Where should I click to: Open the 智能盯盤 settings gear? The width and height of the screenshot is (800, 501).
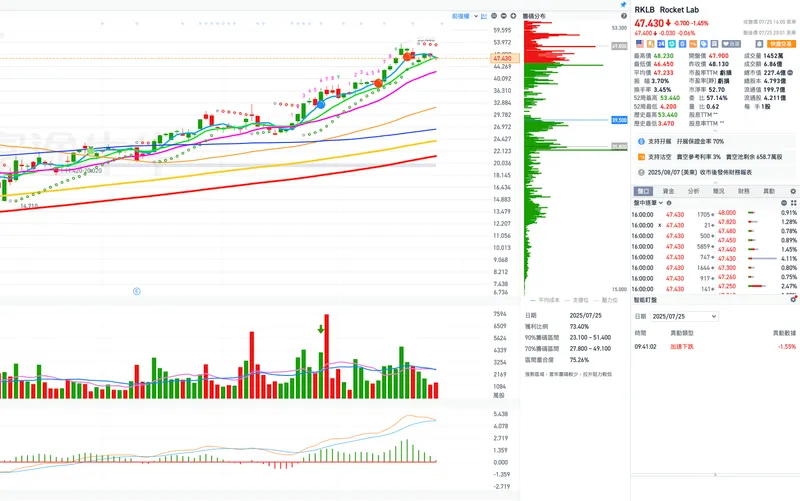pyautogui.click(x=793, y=299)
